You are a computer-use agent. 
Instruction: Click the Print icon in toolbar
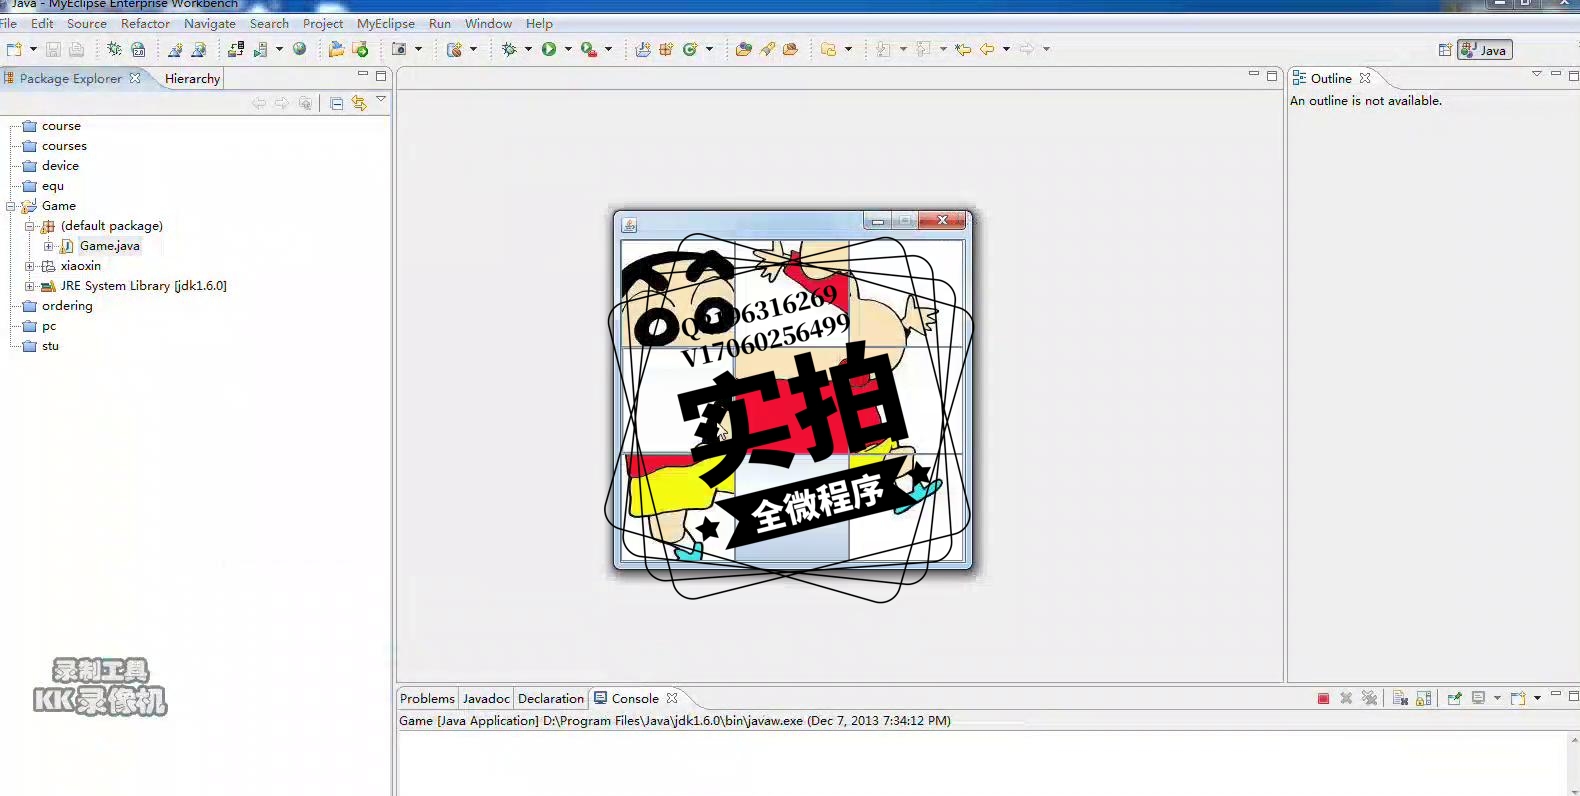pos(77,49)
